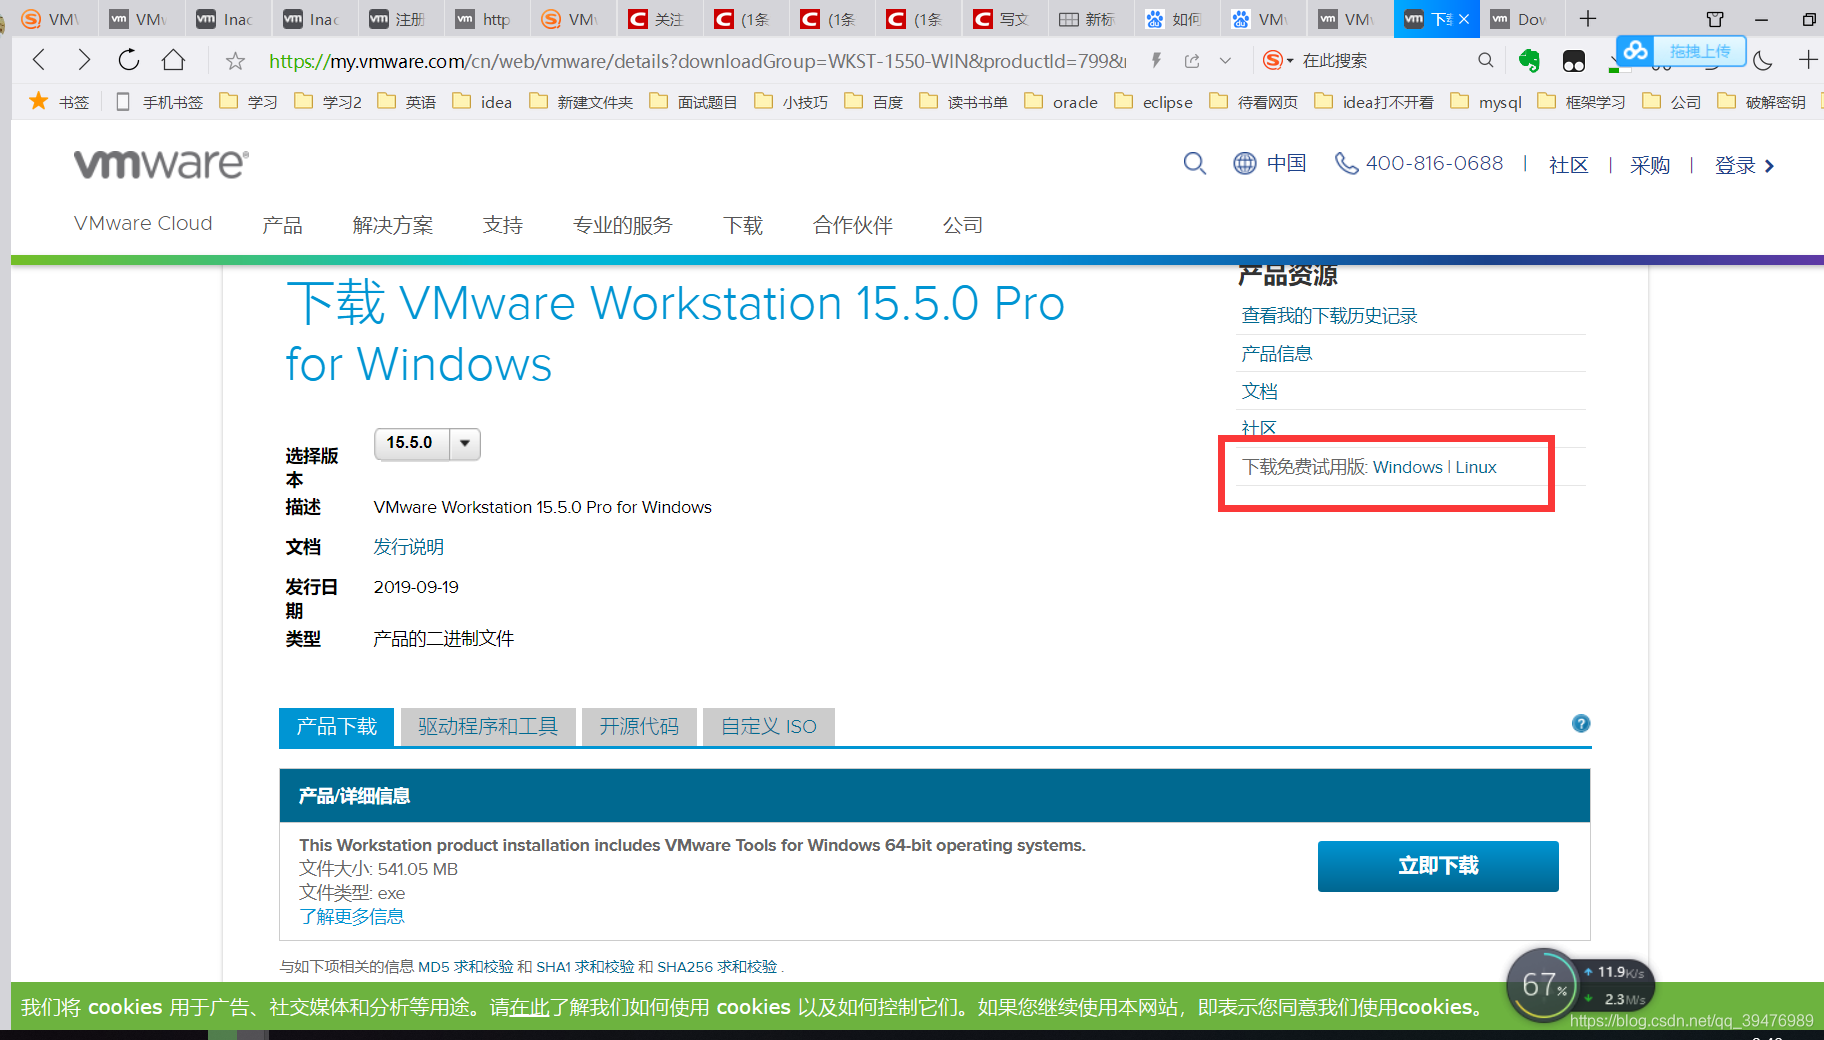Open the 社区 link in header

(x=1568, y=165)
